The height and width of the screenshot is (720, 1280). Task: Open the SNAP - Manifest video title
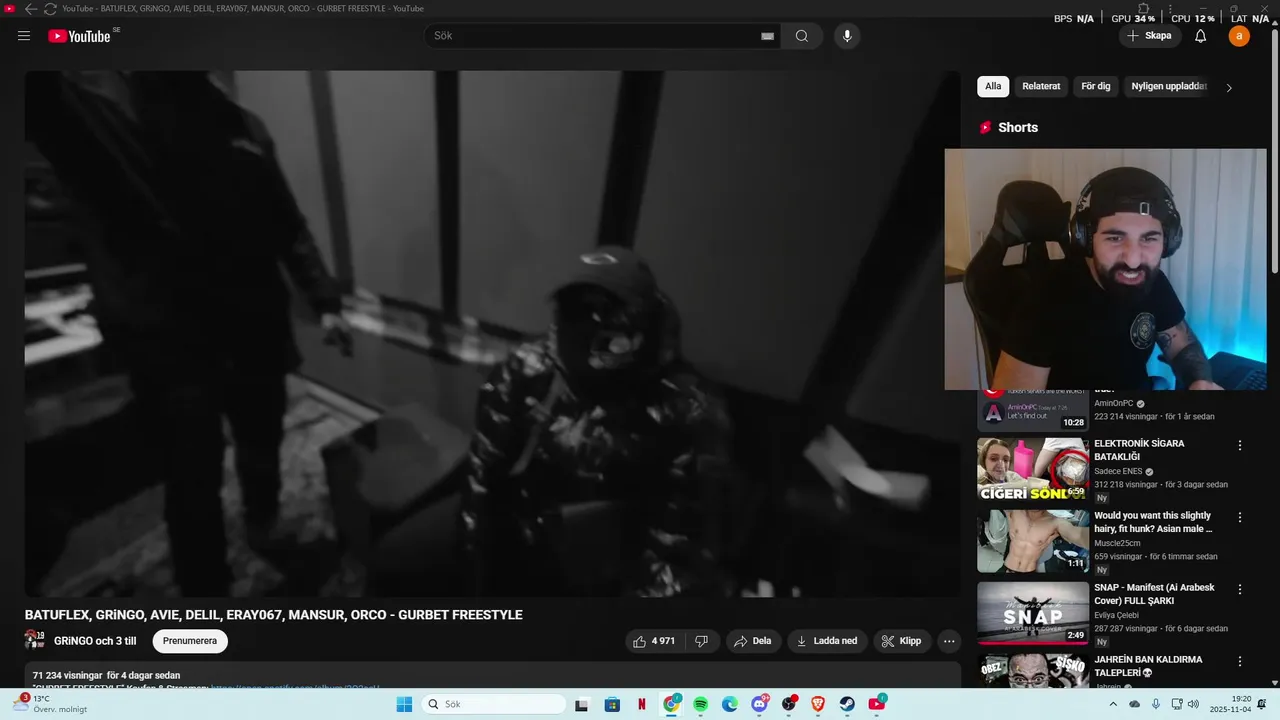(x=1154, y=594)
